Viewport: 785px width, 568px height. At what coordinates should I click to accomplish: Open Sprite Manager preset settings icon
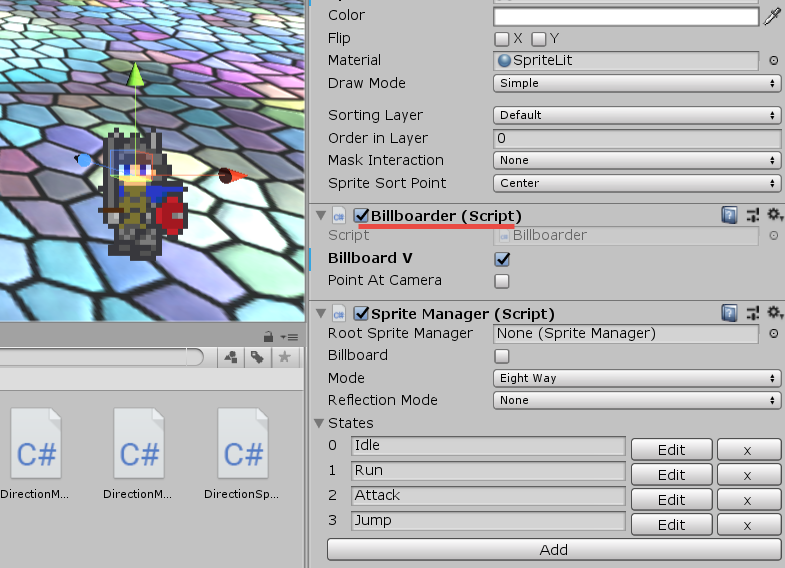[x=752, y=313]
